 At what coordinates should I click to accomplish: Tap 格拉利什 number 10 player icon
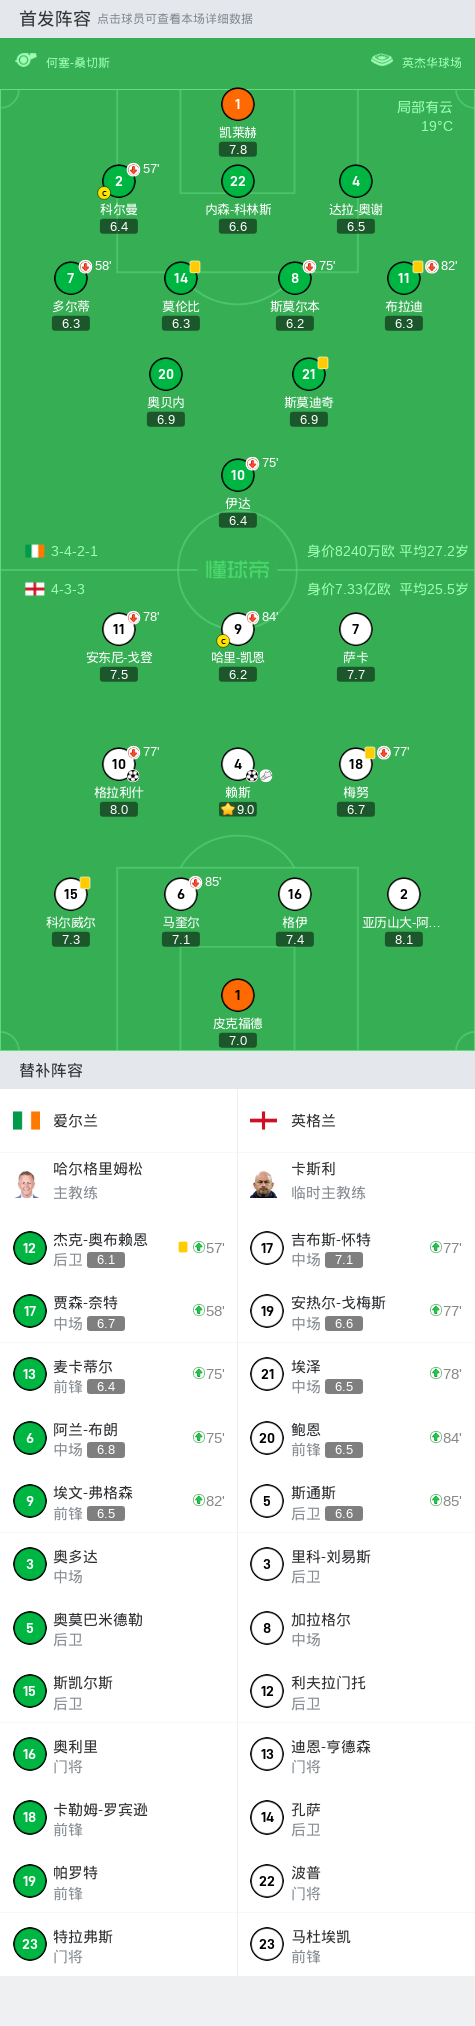(119, 764)
